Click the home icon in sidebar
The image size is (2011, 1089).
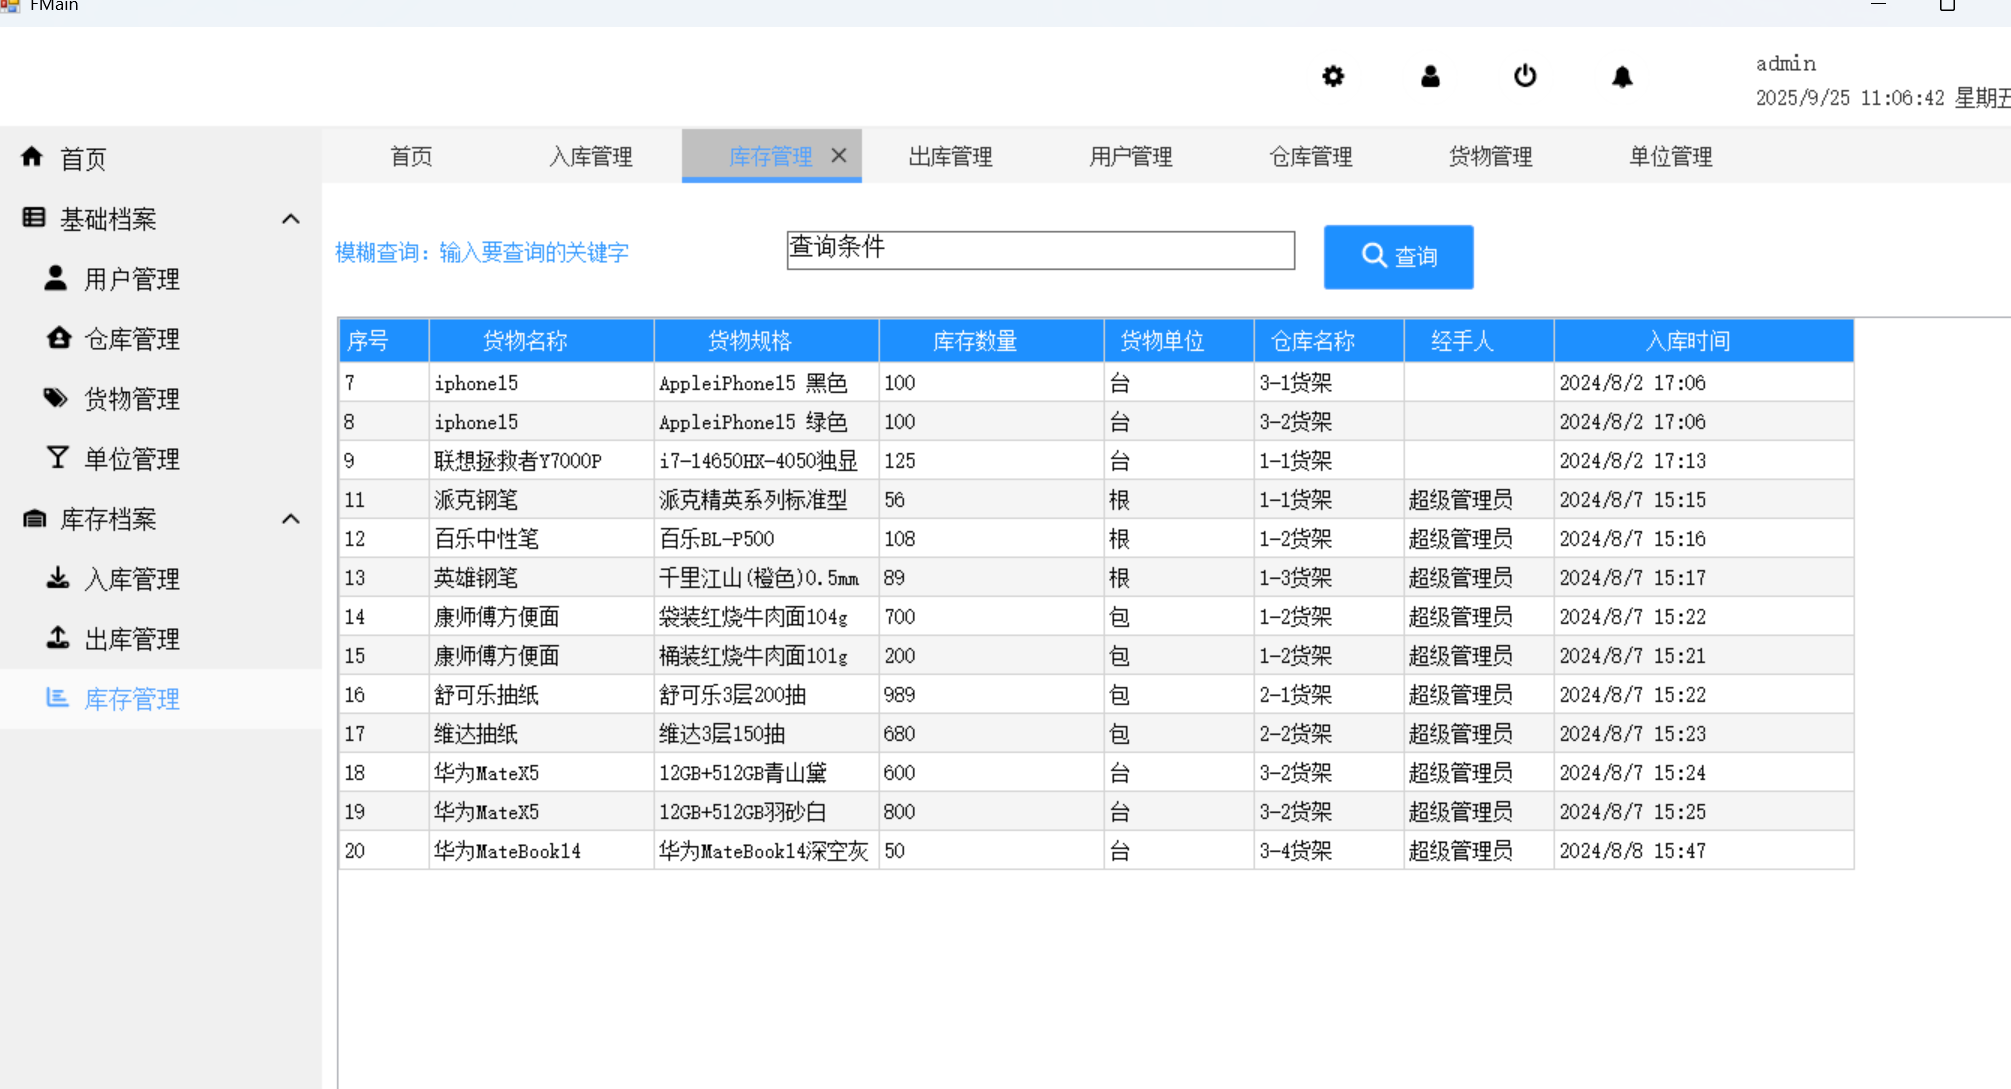(32, 157)
